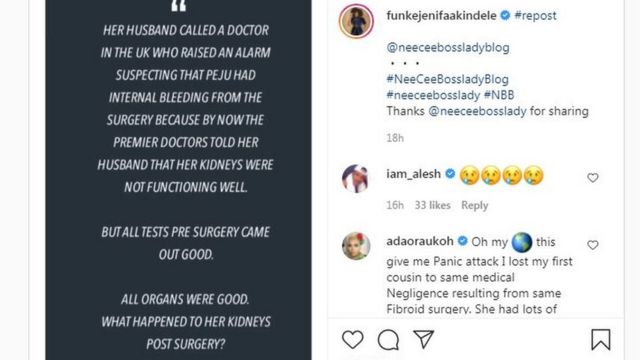
Task: Open funkejenifaakindele profile picture
Action: pyautogui.click(x=356, y=21)
